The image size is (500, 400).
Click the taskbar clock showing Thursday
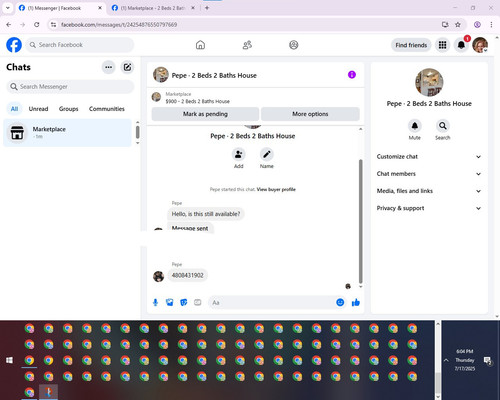click(x=465, y=360)
